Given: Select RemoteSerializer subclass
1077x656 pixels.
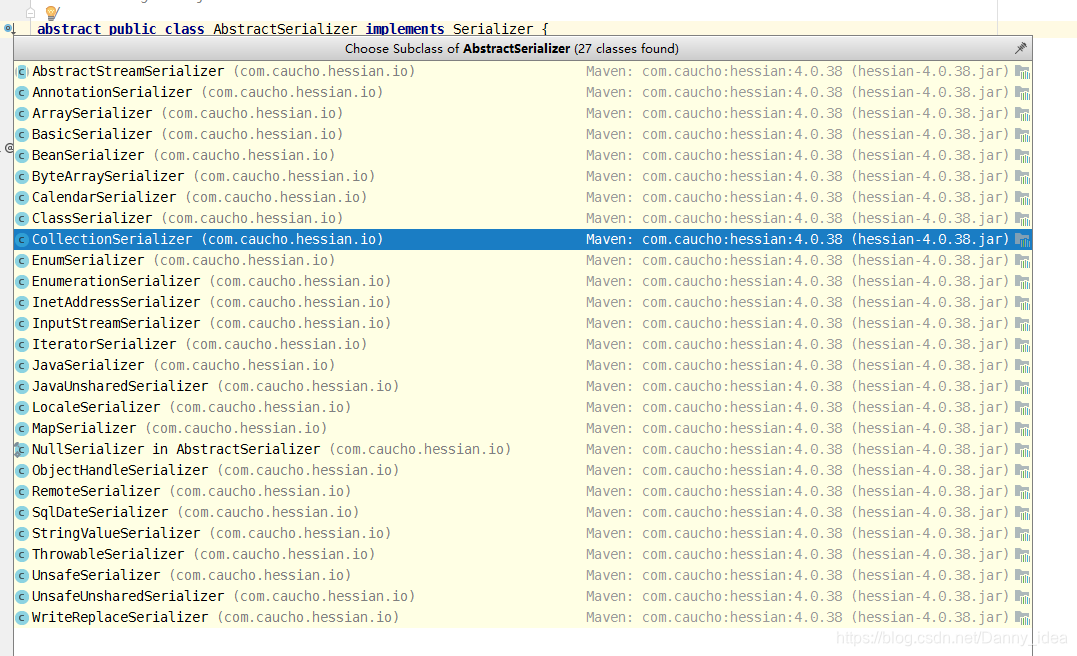Looking at the screenshot, I should pos(523,491).
